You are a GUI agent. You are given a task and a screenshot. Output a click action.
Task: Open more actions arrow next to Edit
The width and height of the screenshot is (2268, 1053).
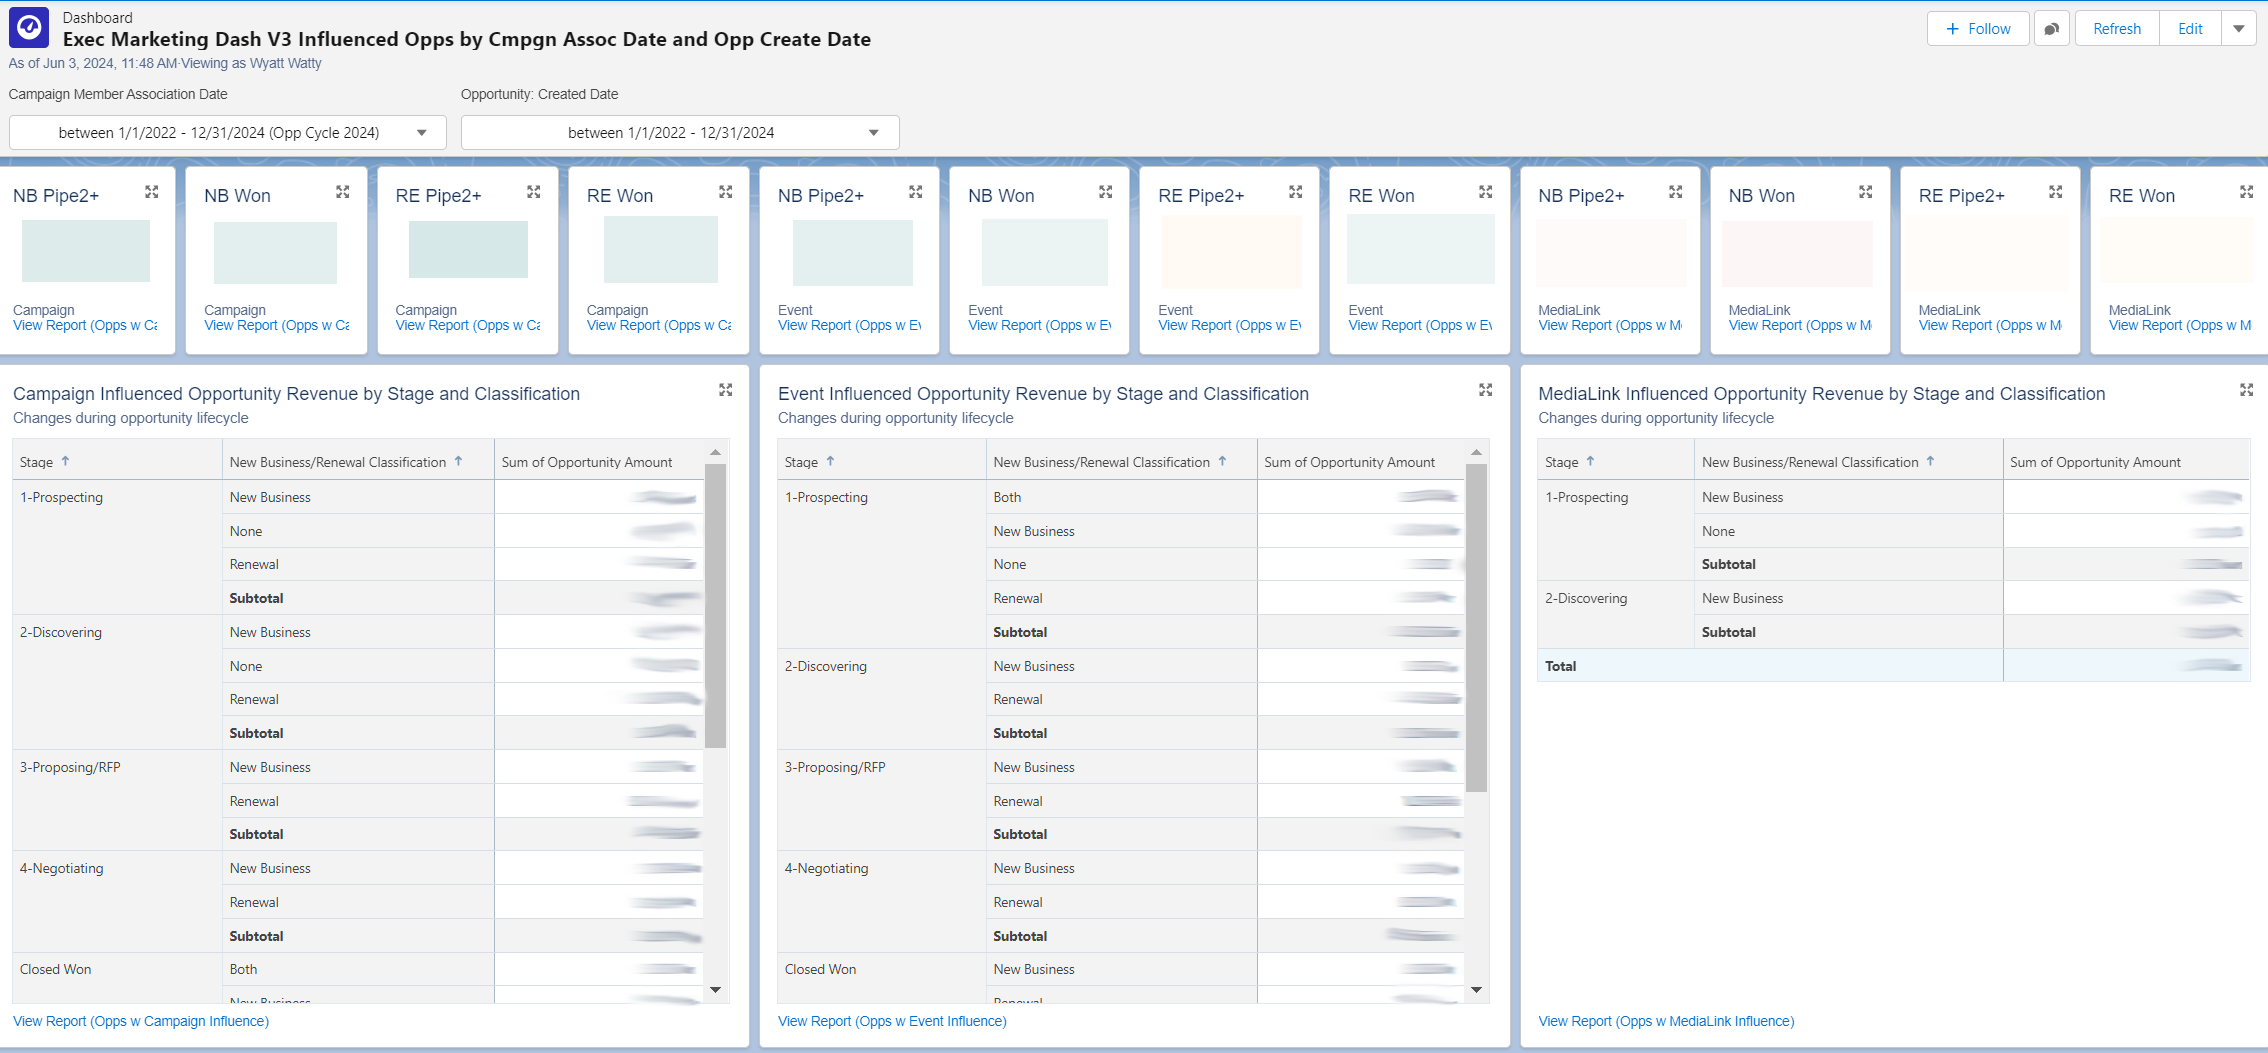coord(2239,29)
